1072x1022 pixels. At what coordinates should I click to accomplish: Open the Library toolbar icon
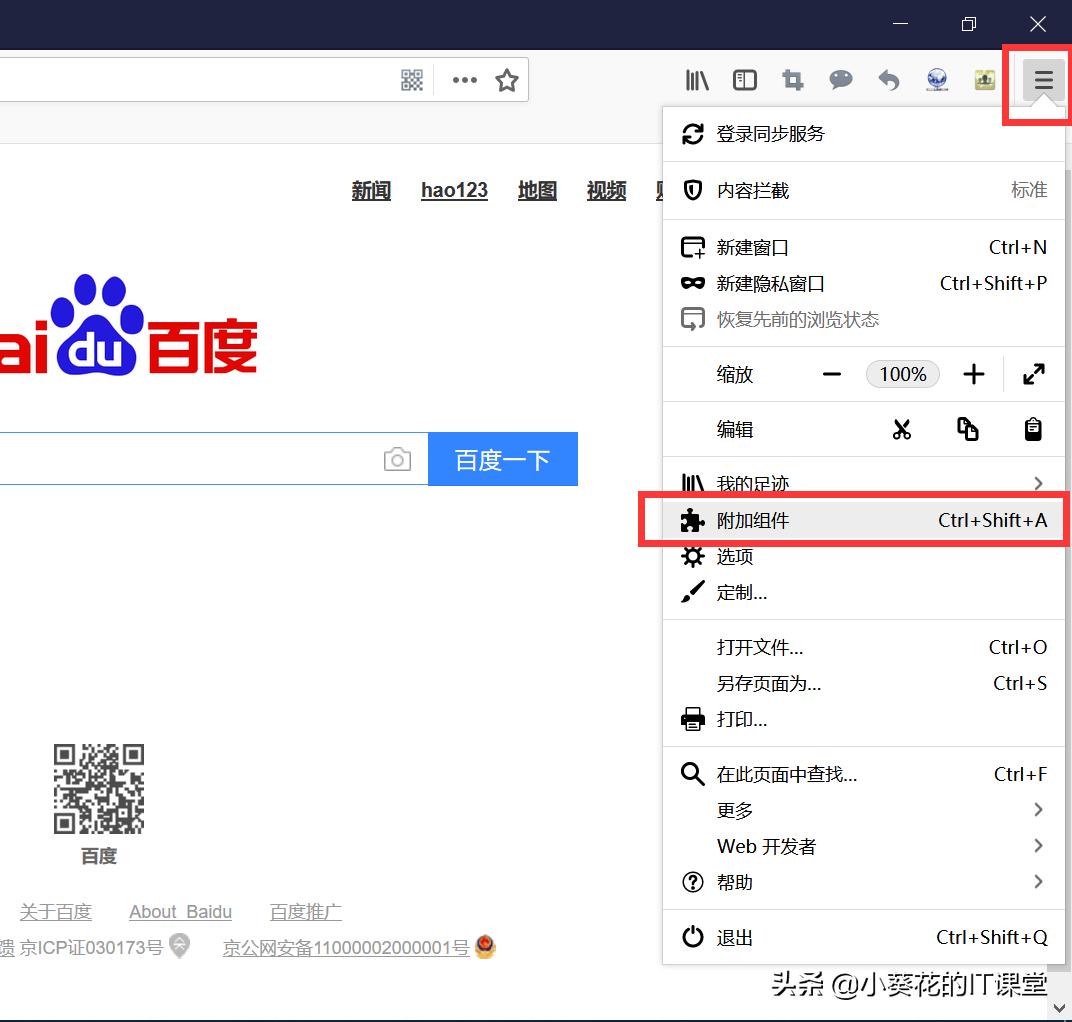click(x=697, y=80)
